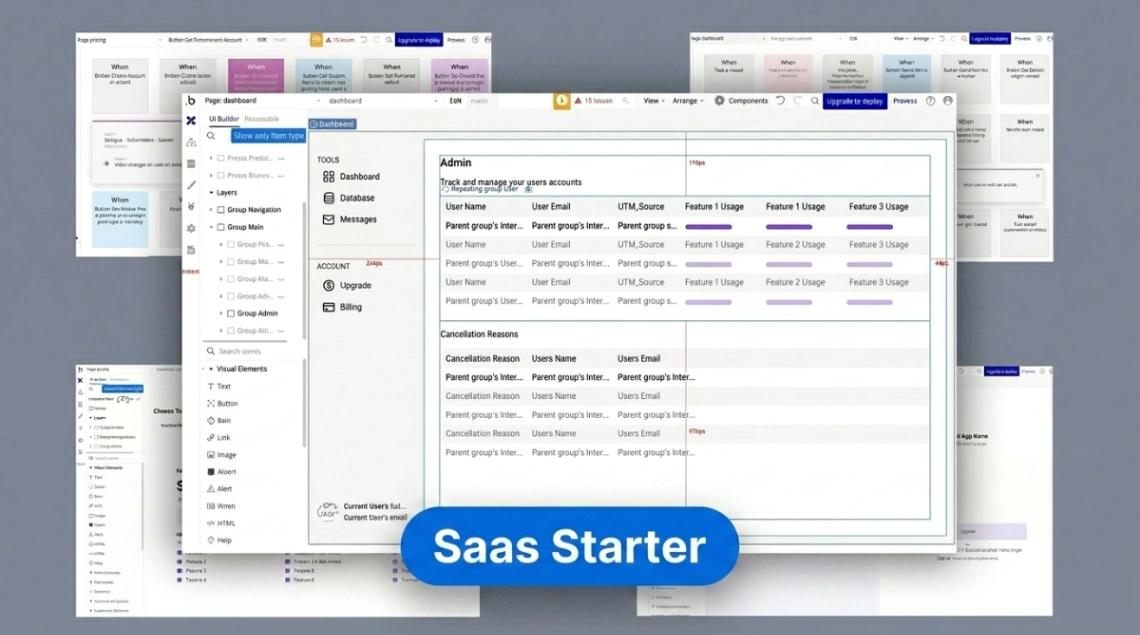Click the Undo arrow in main toolbar
The image size is (1140, 635).
tap(780, 101)
